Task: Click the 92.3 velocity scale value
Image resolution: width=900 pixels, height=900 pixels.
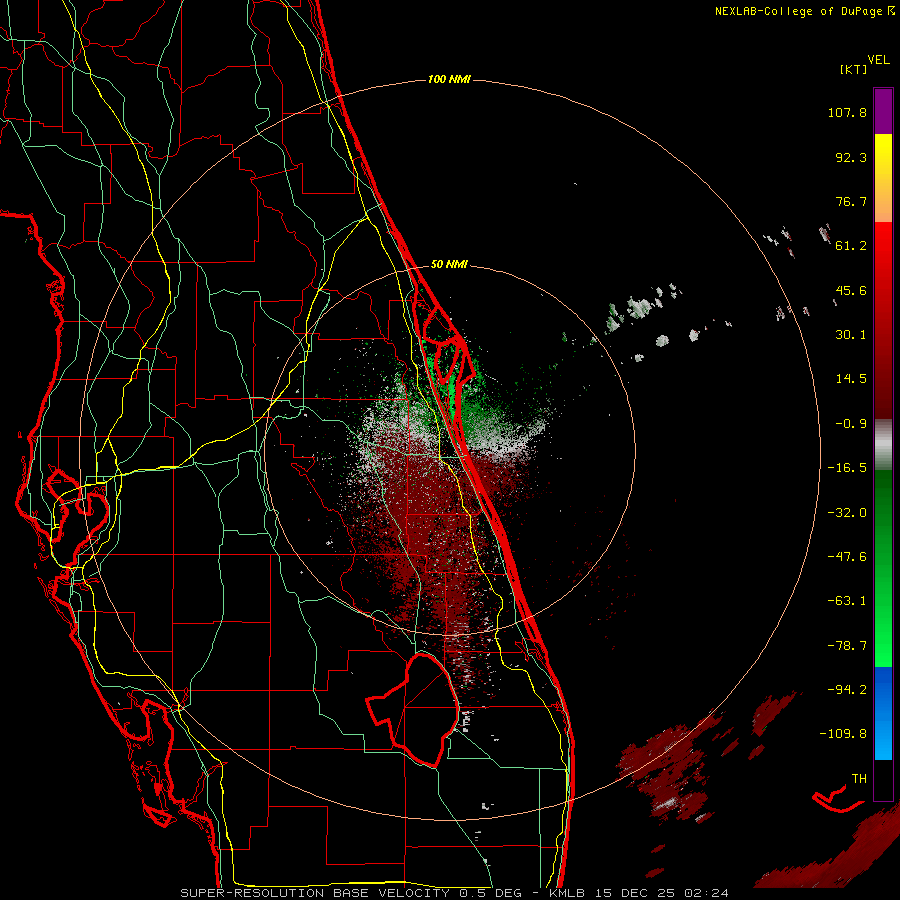Action: click(851, 157)
